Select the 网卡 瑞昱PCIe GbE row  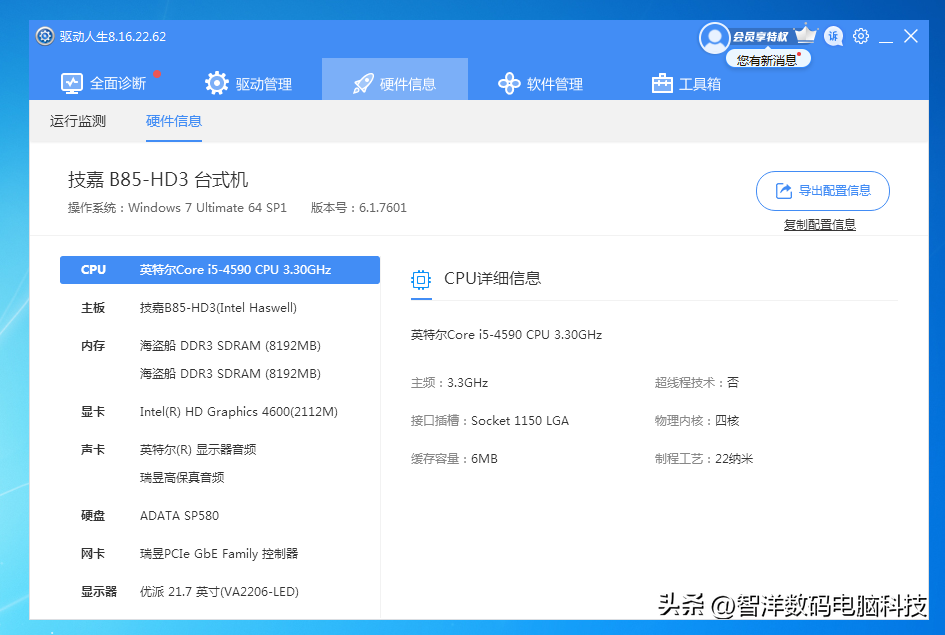click(x=220, y=554)
